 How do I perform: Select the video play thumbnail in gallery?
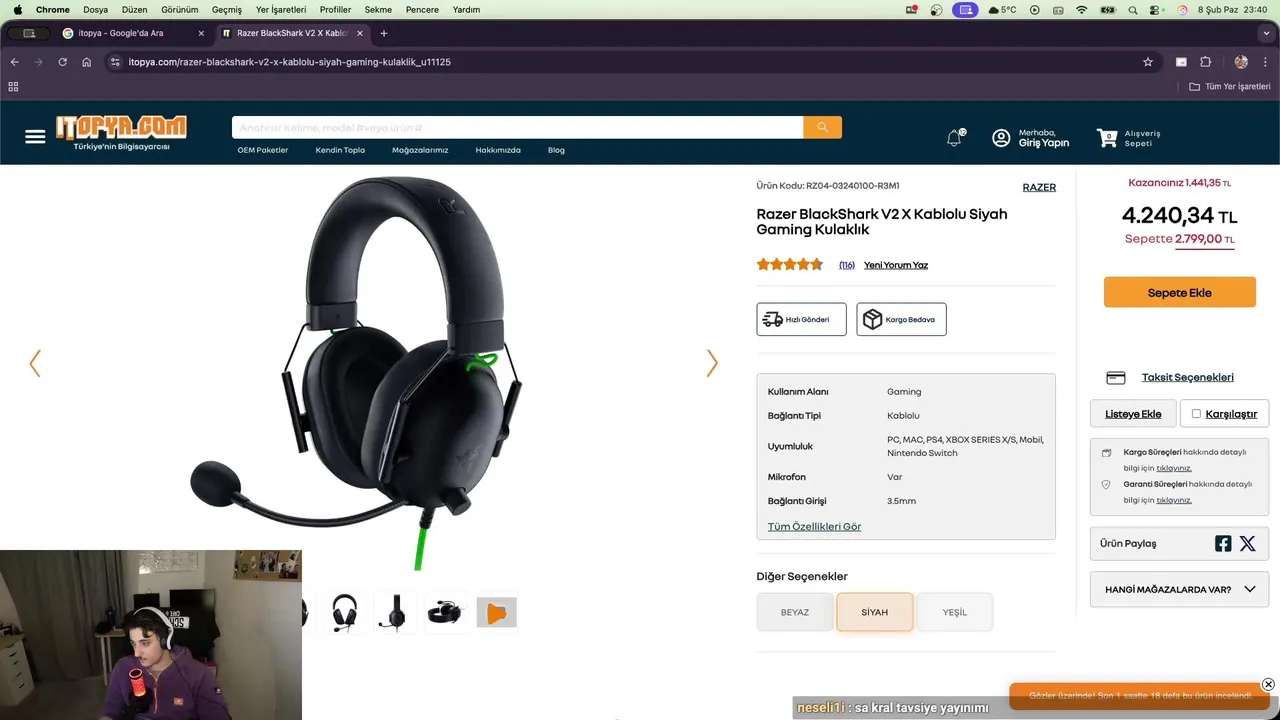pos(496,612)
